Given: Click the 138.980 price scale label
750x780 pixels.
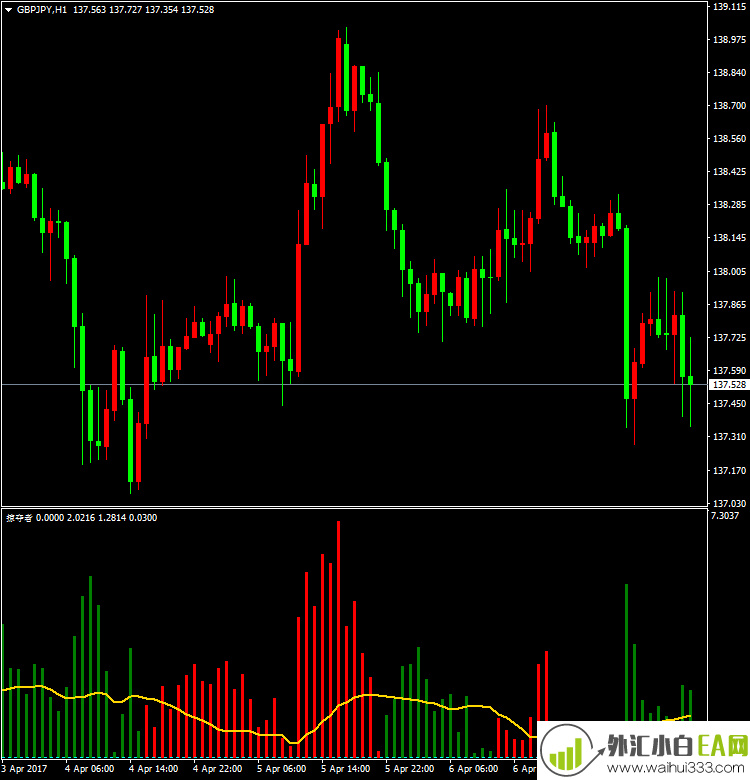Looking at the screenshot, I should 727,40.
